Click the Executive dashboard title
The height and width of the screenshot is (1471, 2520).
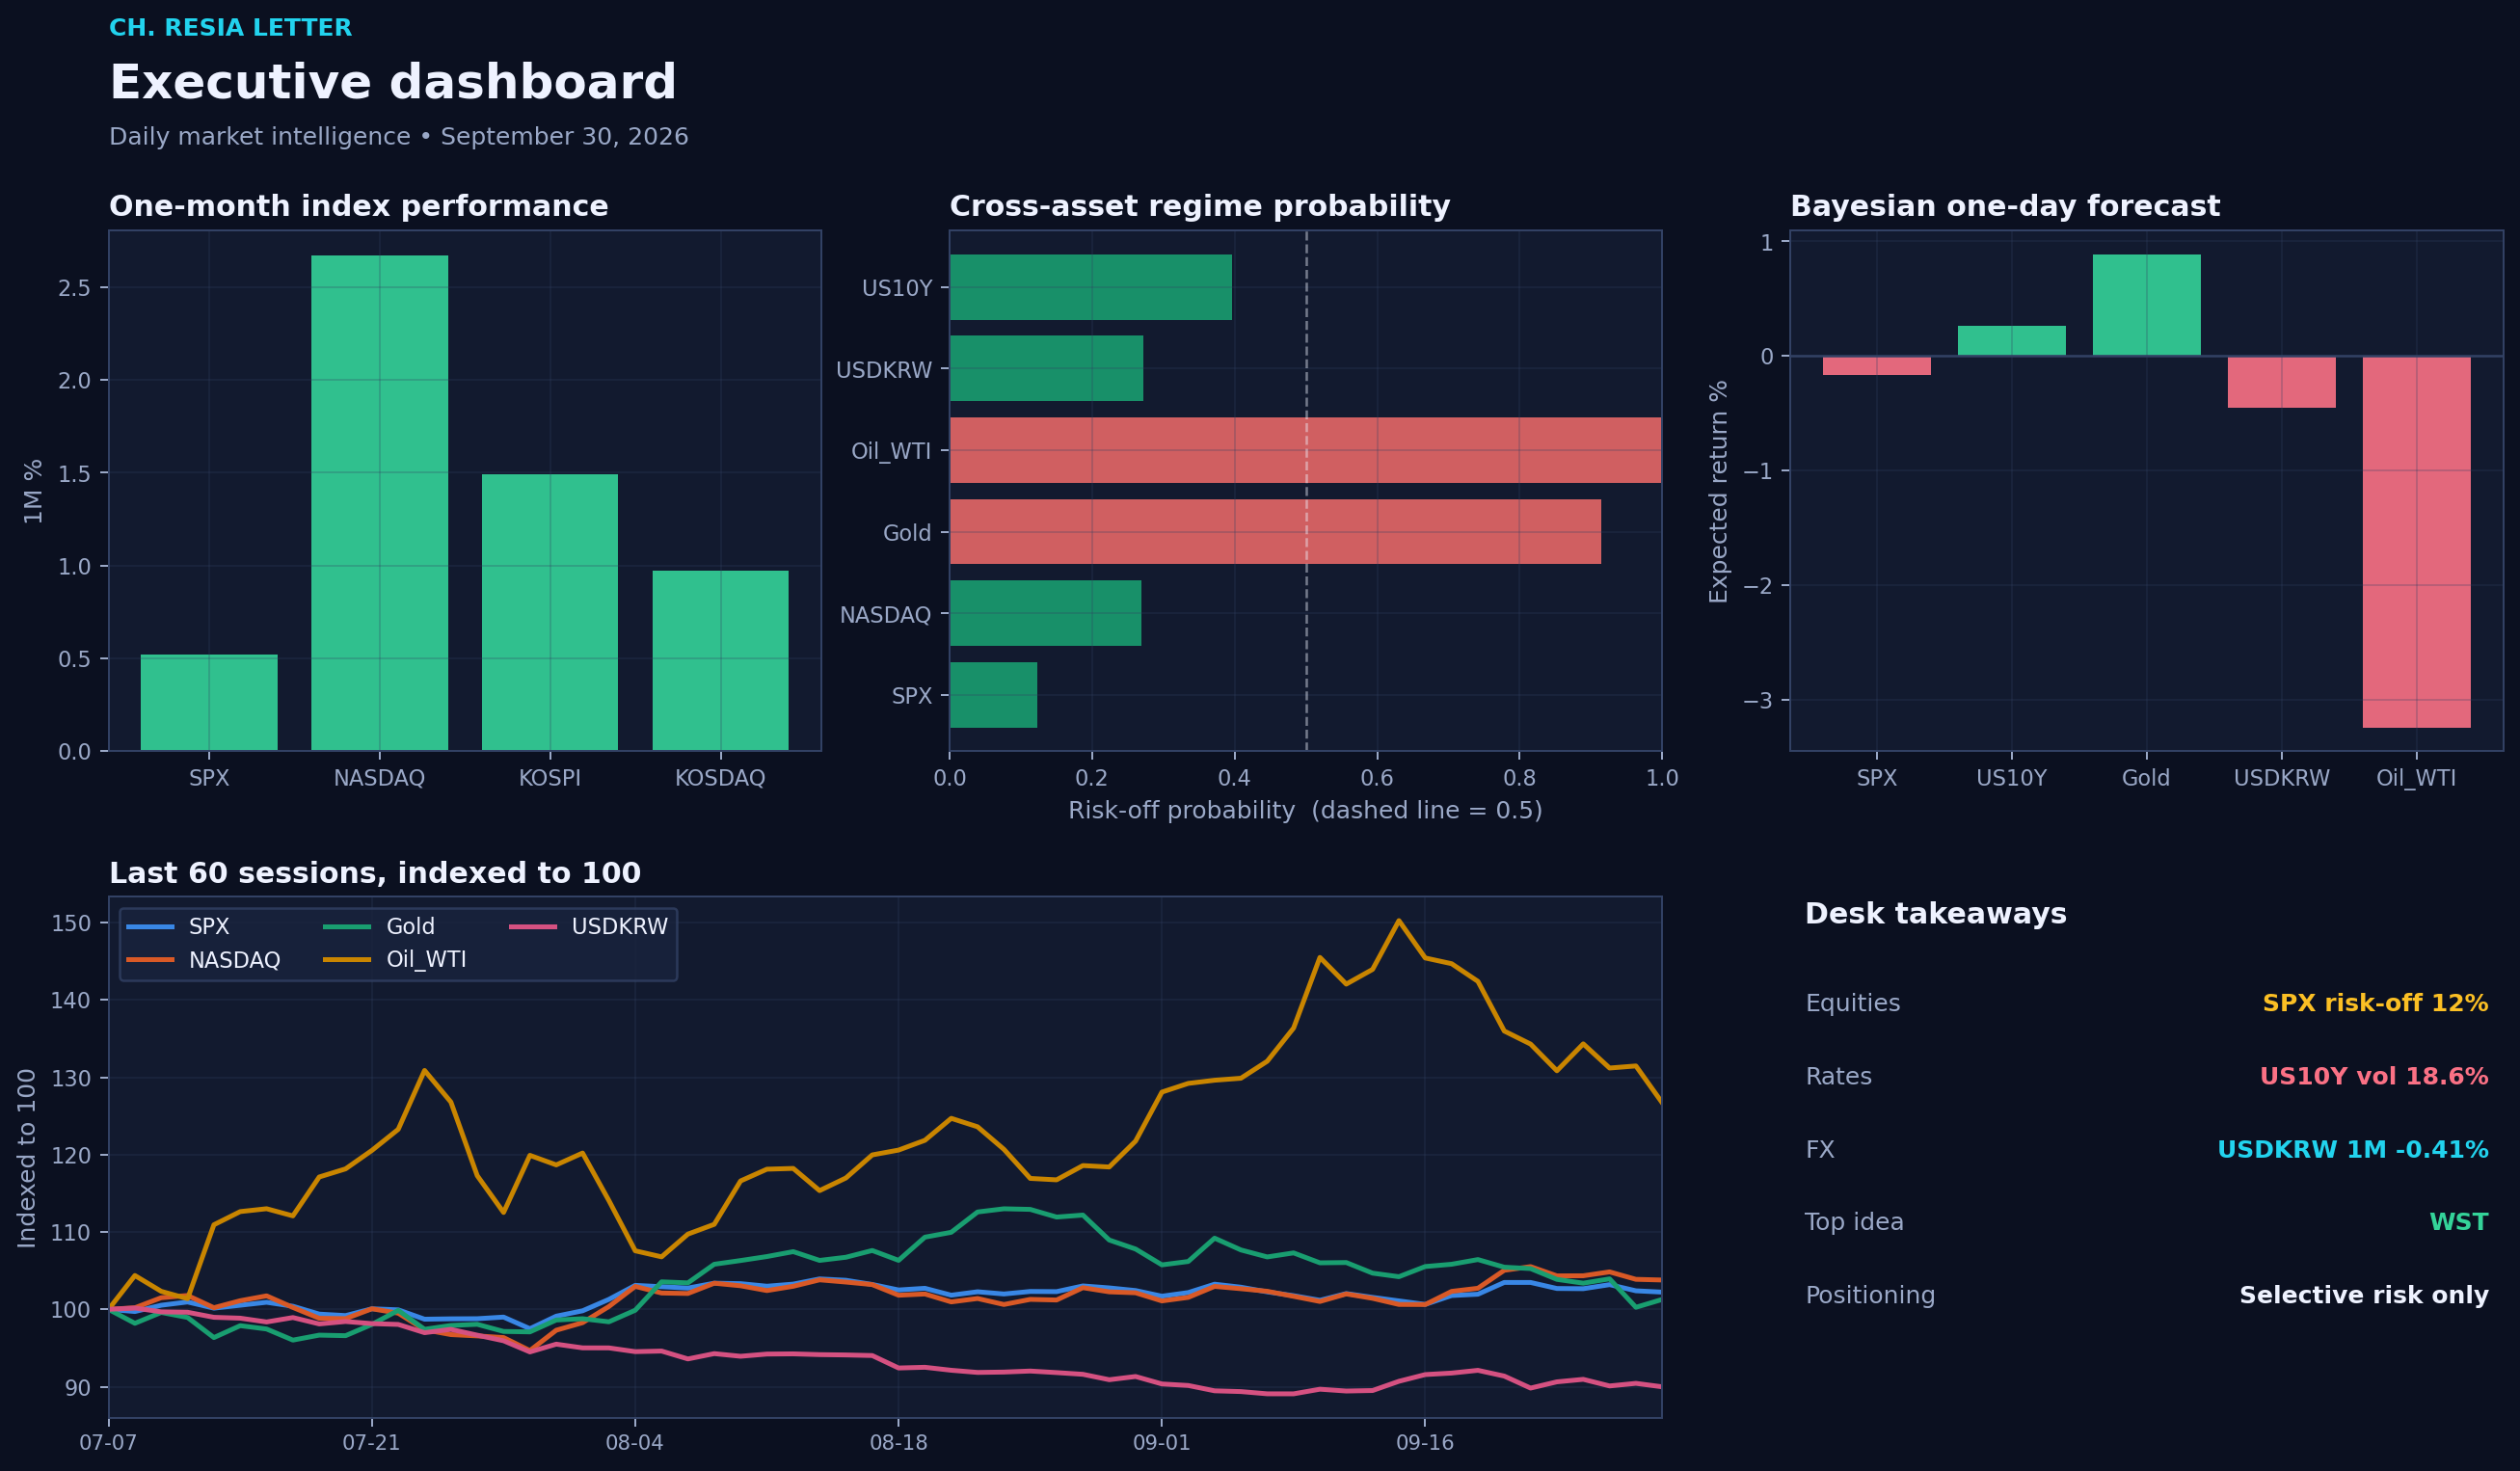point(393,82)
